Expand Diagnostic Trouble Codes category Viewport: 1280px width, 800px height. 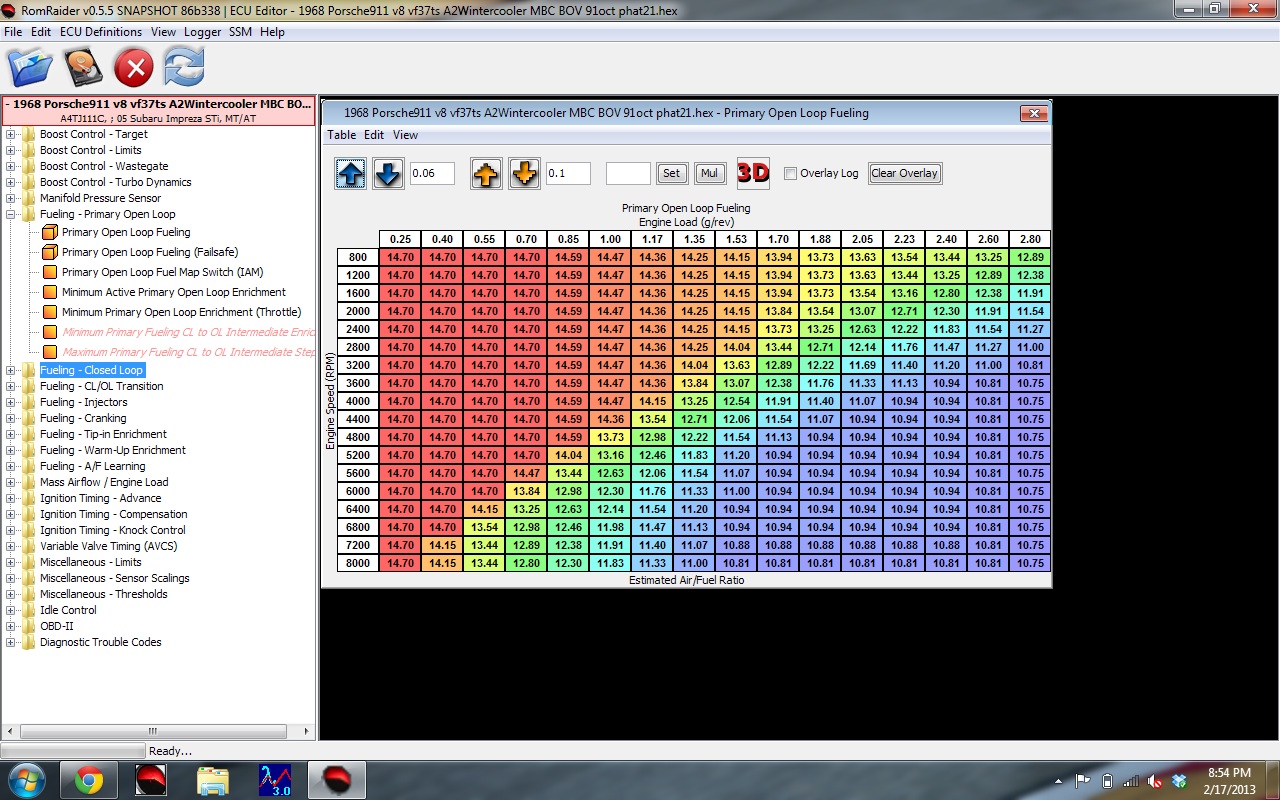11,642
